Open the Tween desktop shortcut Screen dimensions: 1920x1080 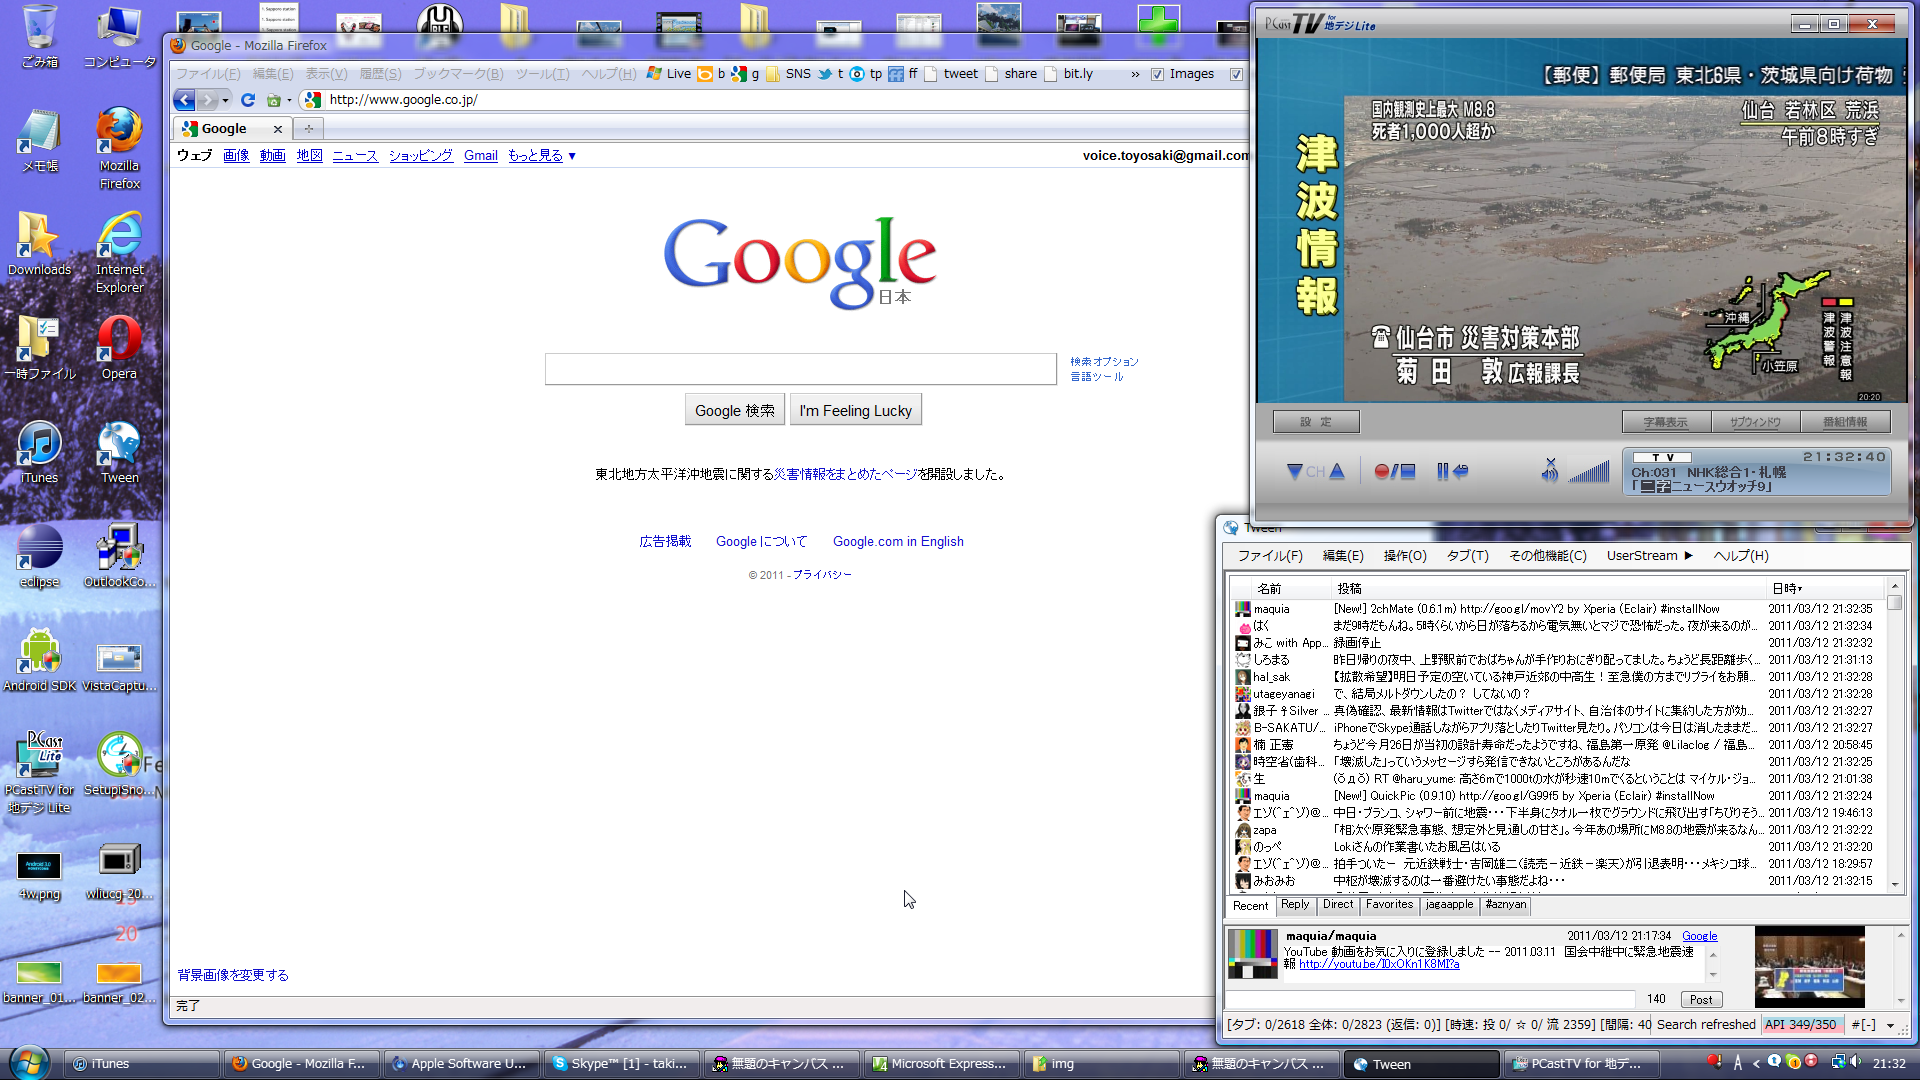119,452
